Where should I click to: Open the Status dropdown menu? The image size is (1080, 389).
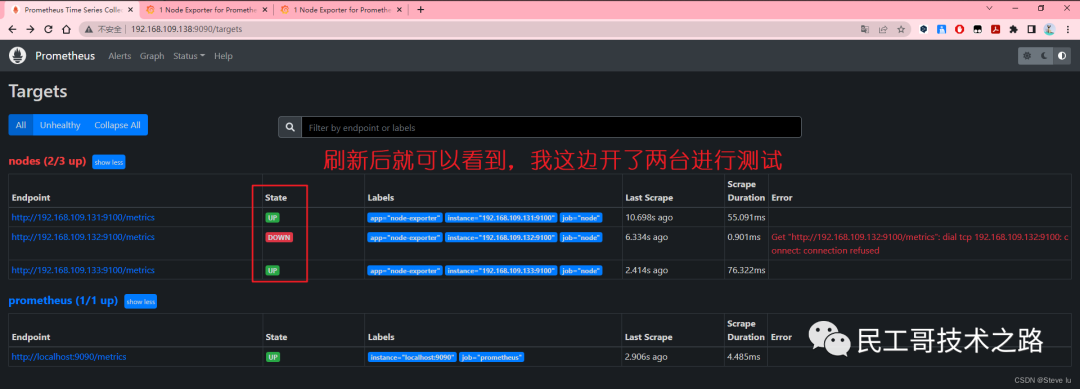[189, 56]
